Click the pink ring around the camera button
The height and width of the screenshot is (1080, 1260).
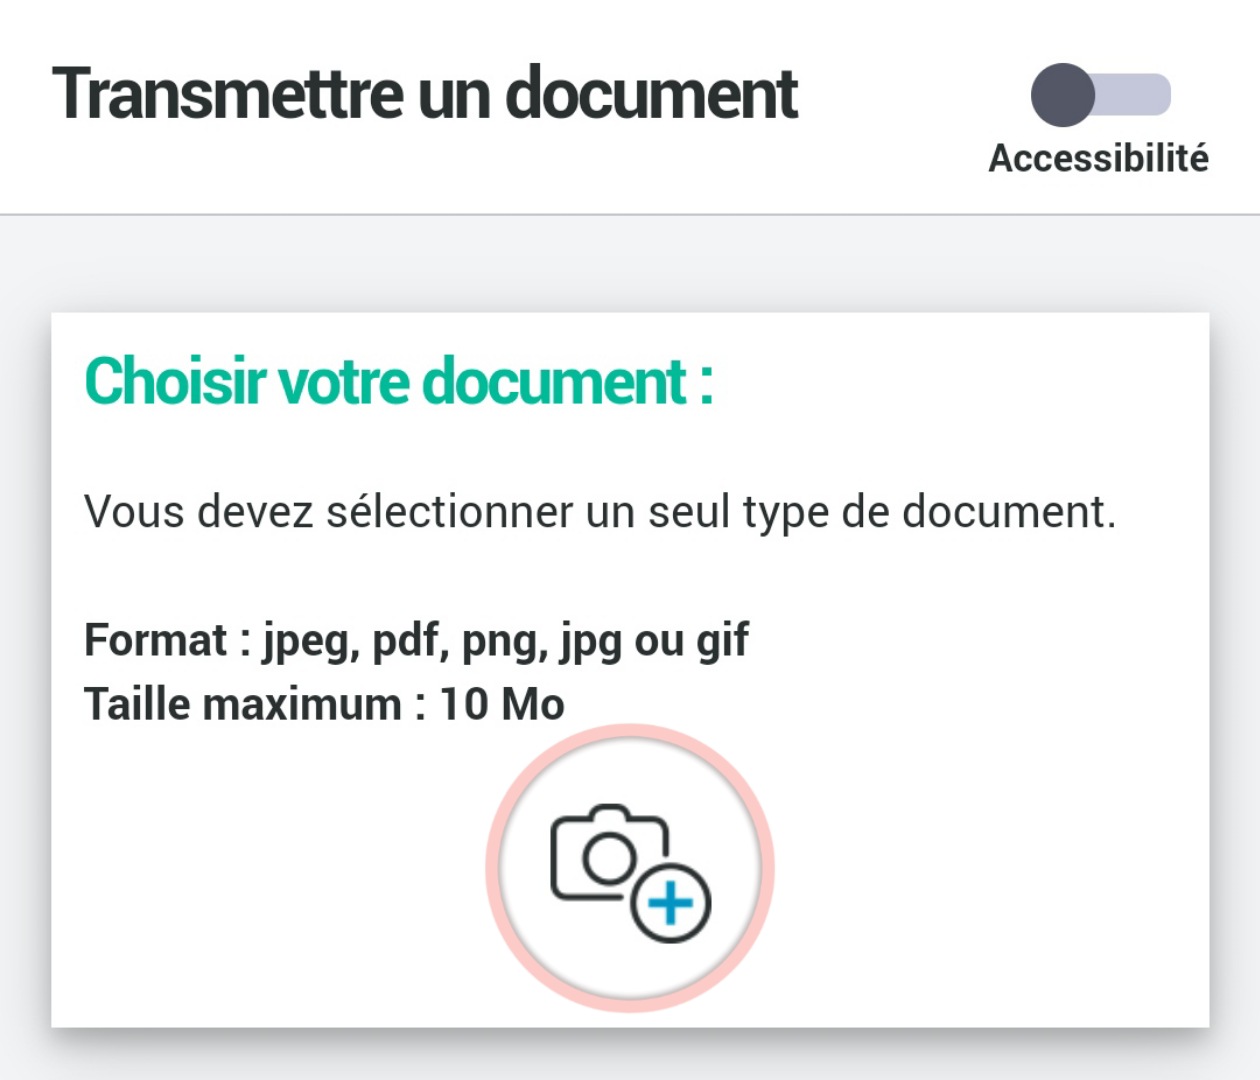click(x=497, y=868)
